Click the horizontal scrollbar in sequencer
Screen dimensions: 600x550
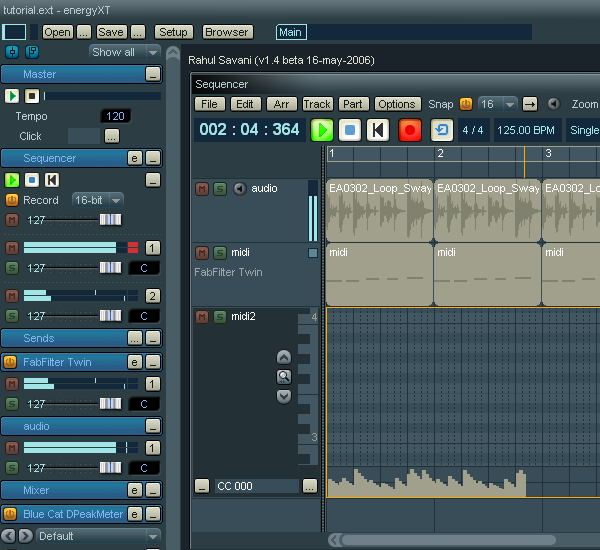pos(448,540)
